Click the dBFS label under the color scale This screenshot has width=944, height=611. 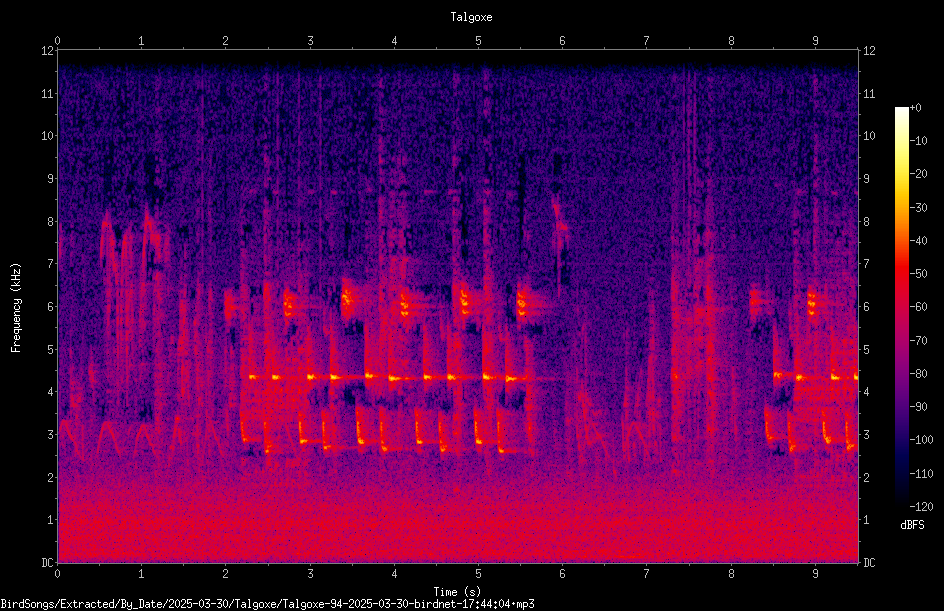click(912, 525)
